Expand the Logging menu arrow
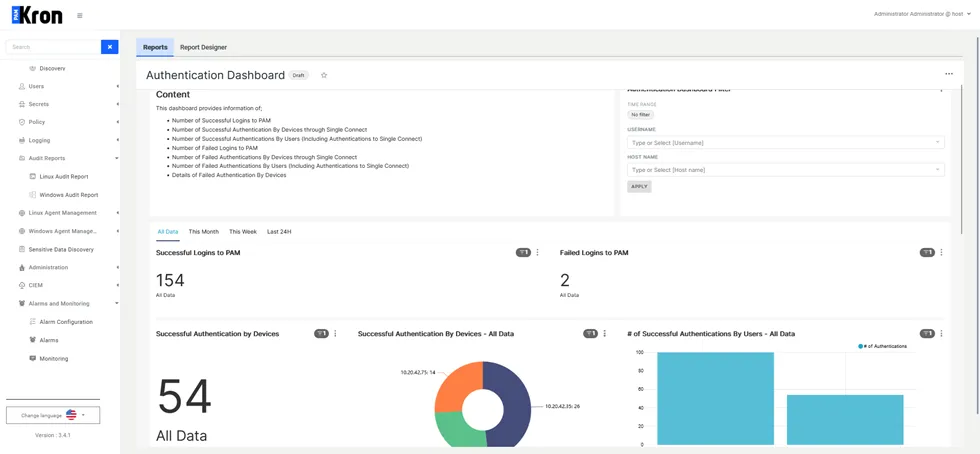Image resolution: width=980 pixels, height=454 pixels. click(x=117, y=141)
